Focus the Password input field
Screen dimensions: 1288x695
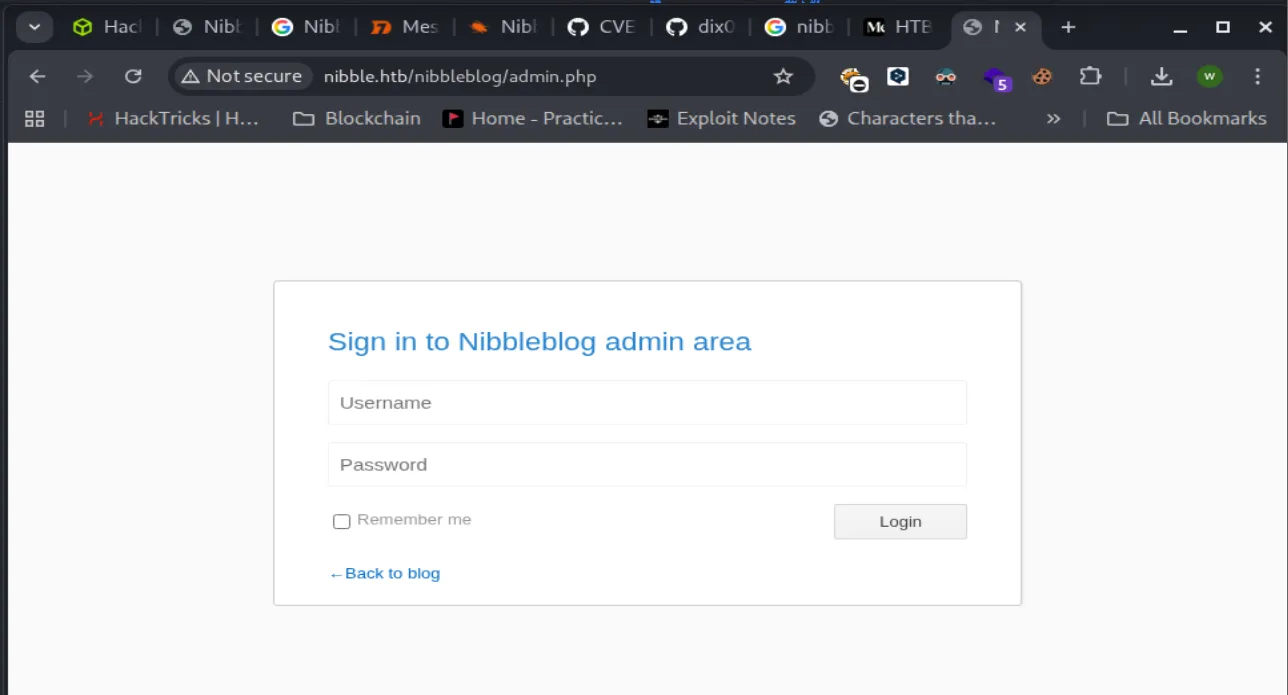click(647, 465)
